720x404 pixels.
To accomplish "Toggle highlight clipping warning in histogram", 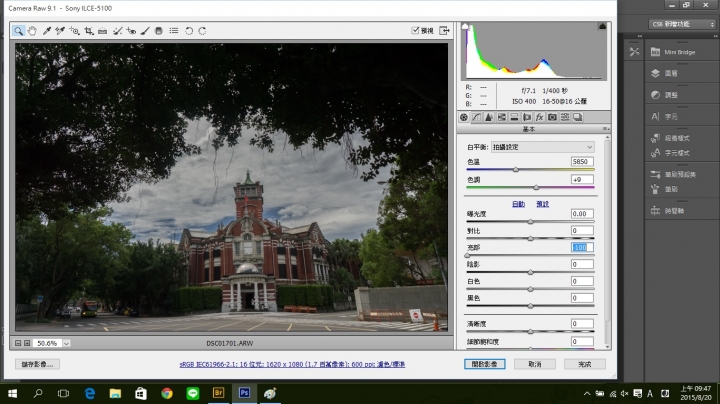I will (602, 26).
